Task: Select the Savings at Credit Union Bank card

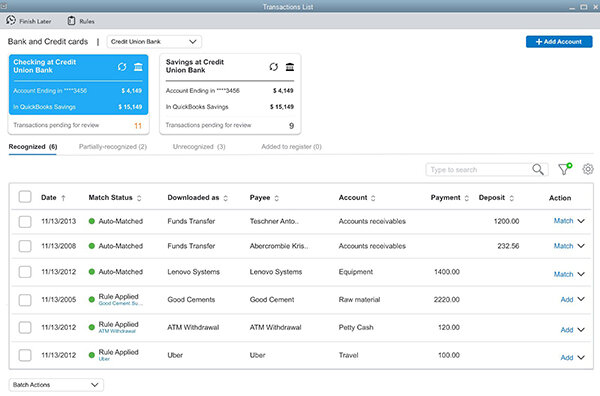Action: pyautogui.click(x=230, y=94)
